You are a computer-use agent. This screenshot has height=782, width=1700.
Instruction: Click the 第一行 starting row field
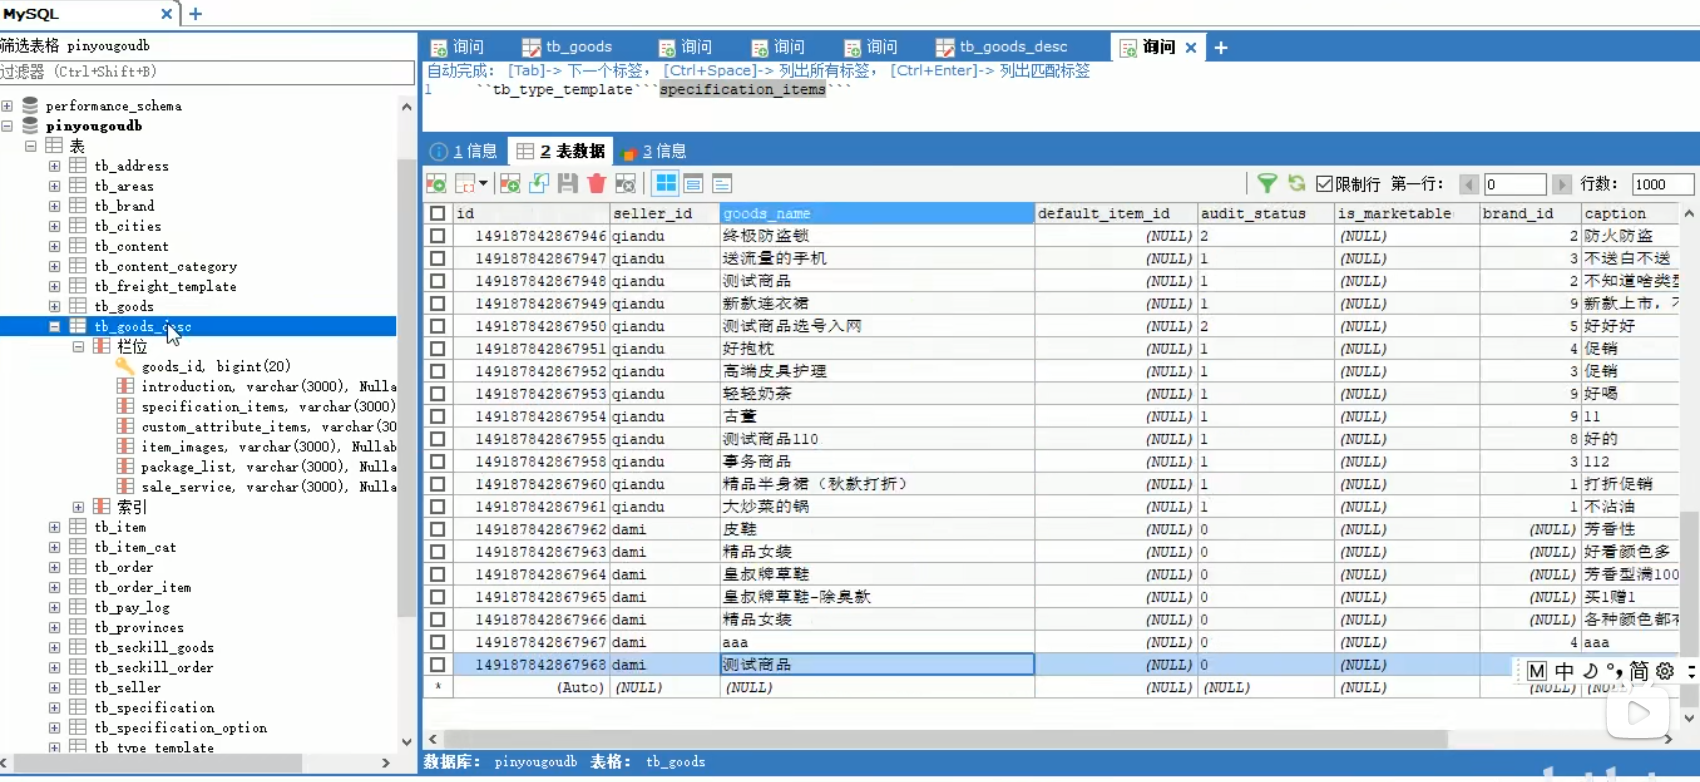coord(1514,184)
